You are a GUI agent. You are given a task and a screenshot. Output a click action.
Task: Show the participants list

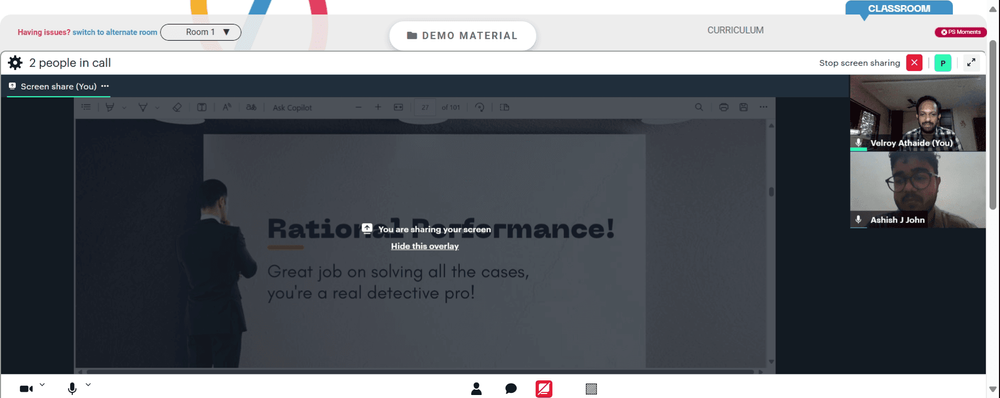pos(476,388)
